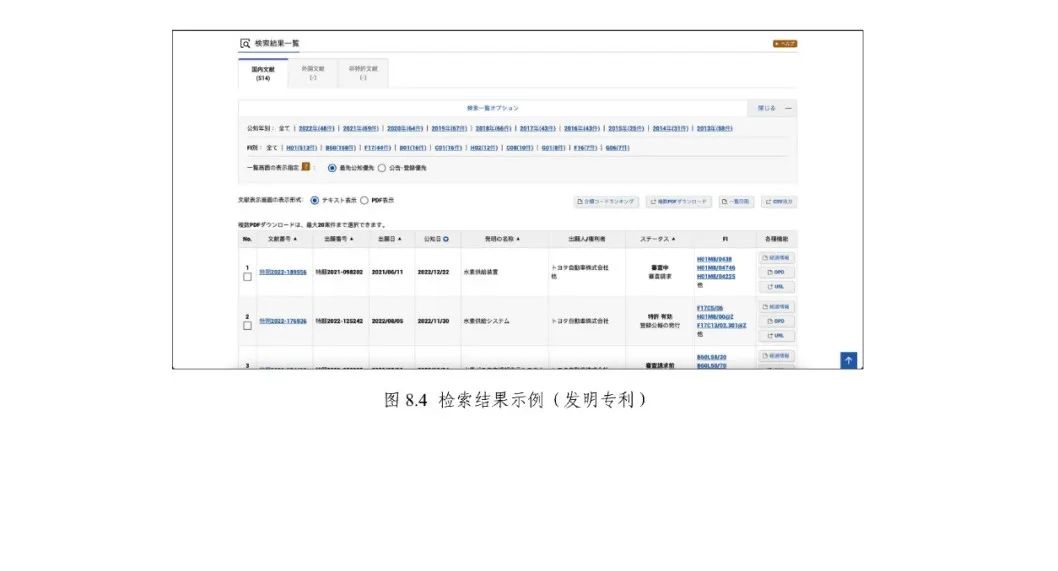The width and height of the screenshot is (1058, 571).
Task: Select the 公告・登録優先 radio button
Action: pyautogui.click(x=381, y=168)
